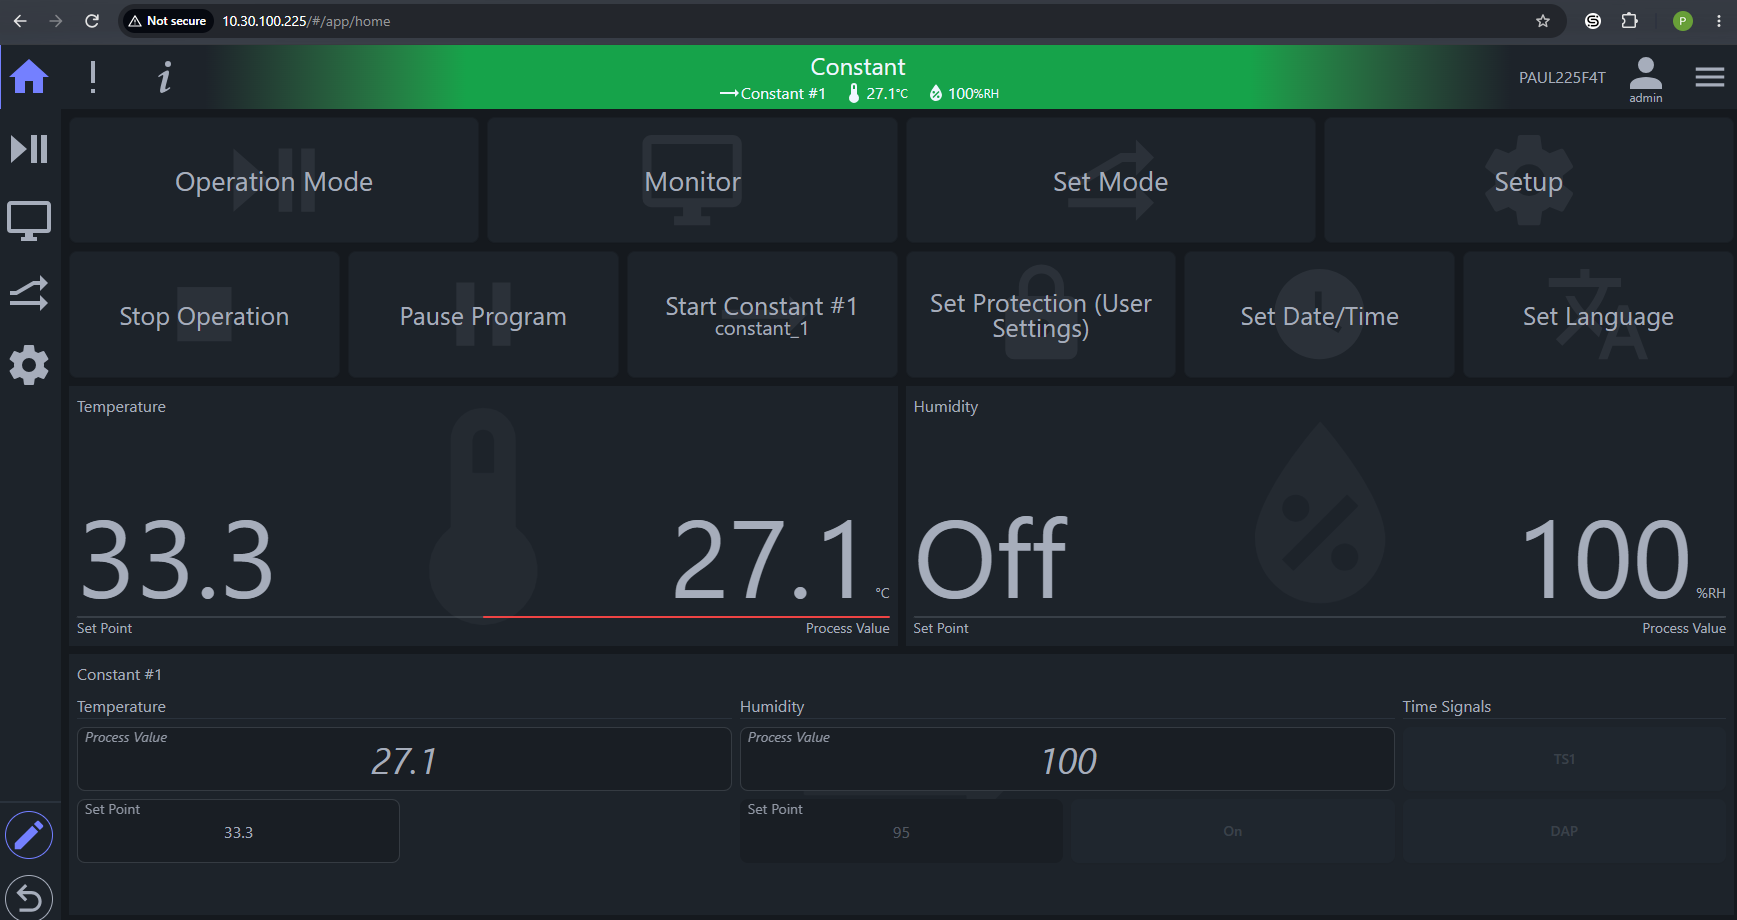Open Set Date/Time
The height and width of the screenshot is (920, 1737).
click(x=1319, y=315)
